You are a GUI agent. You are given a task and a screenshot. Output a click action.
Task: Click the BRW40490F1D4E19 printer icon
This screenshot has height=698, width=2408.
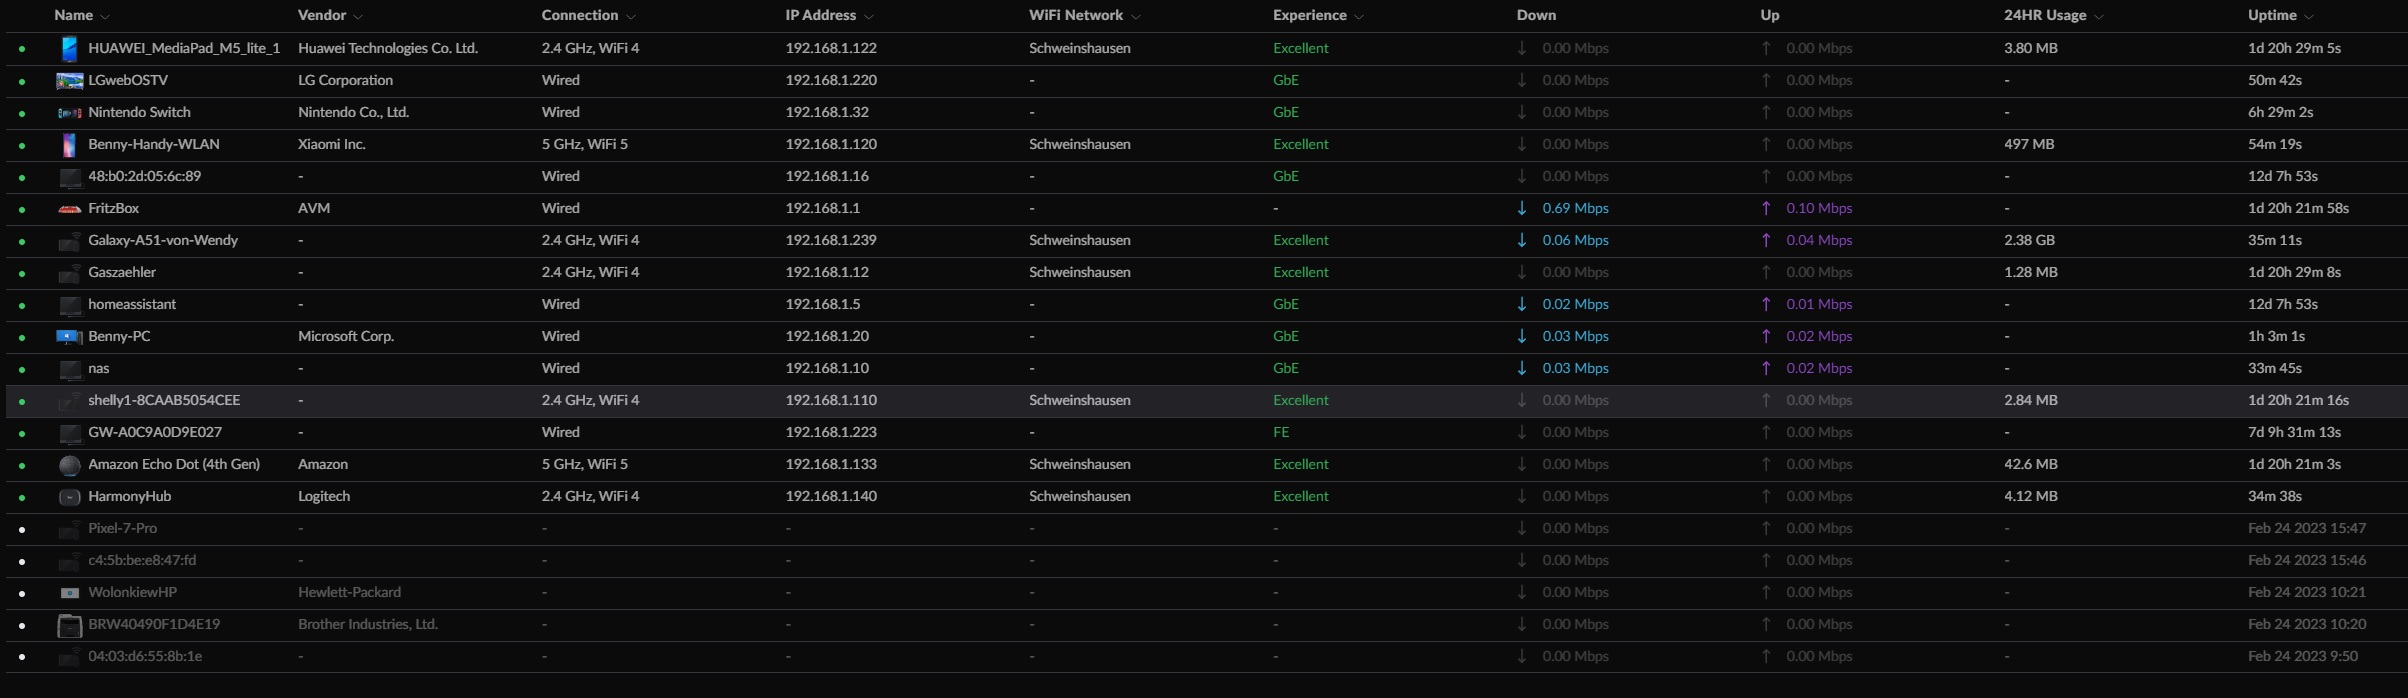(69, 626)
